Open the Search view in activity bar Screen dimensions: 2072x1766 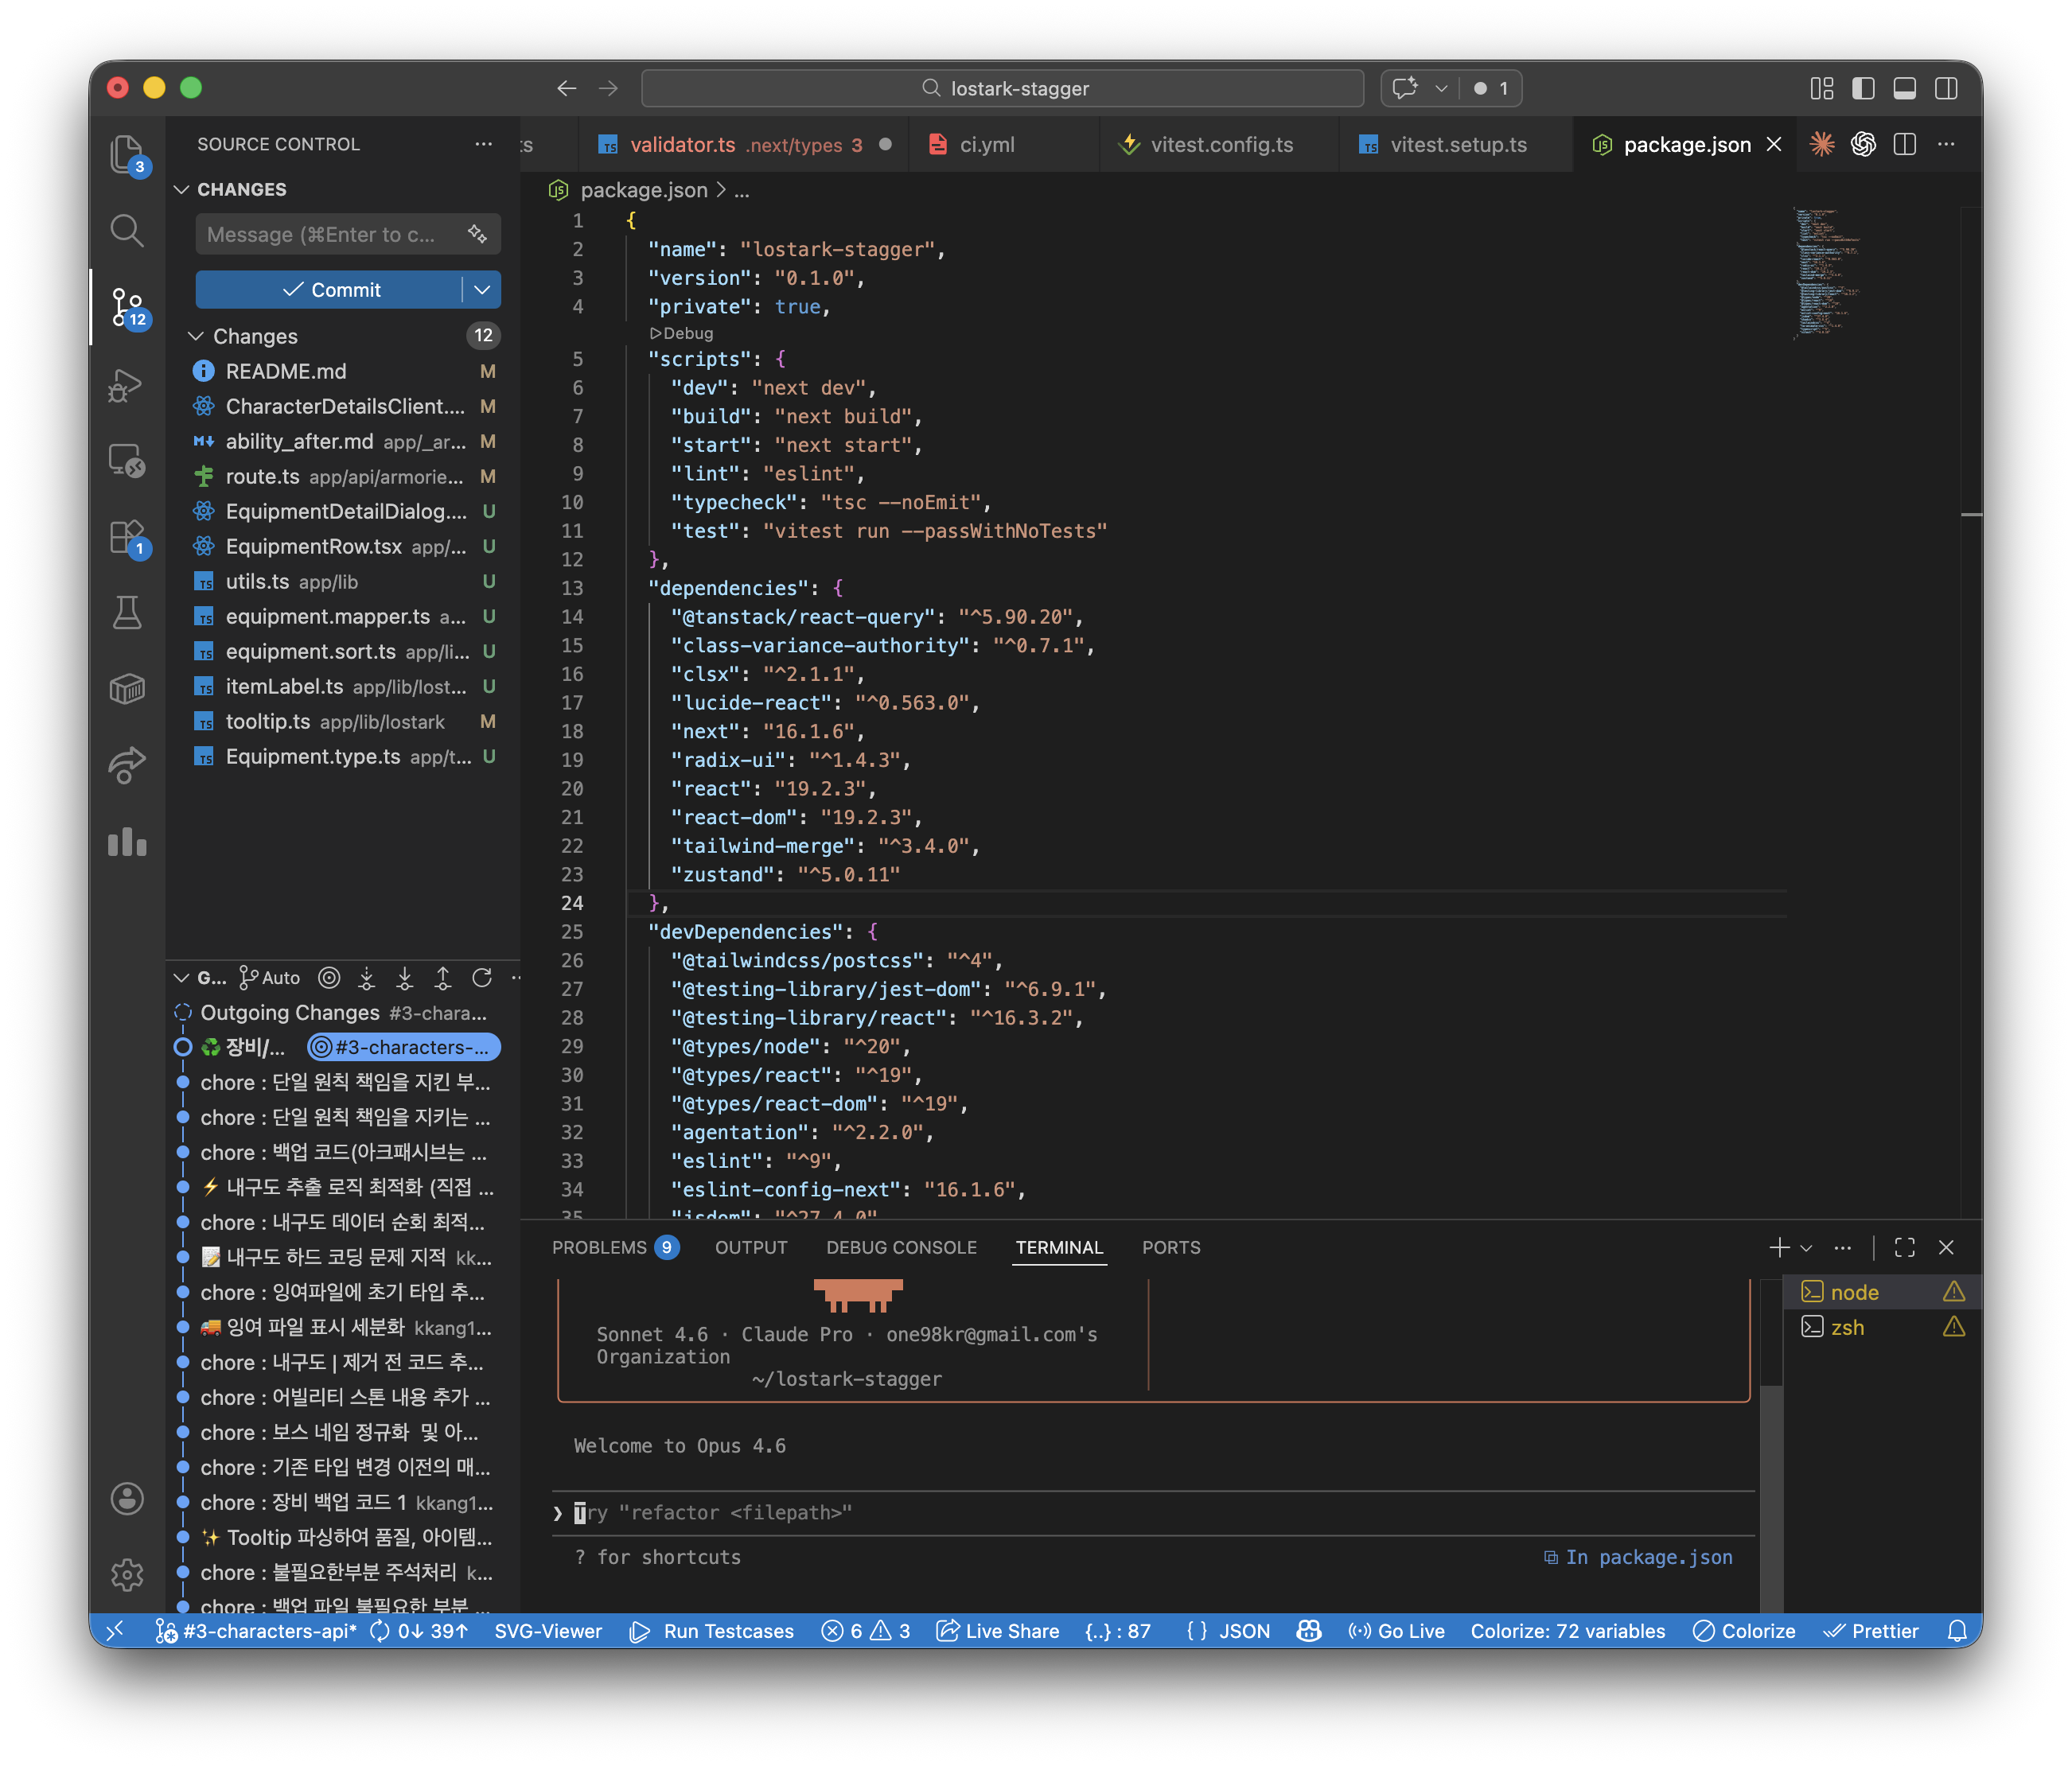(x=127, y=231)
